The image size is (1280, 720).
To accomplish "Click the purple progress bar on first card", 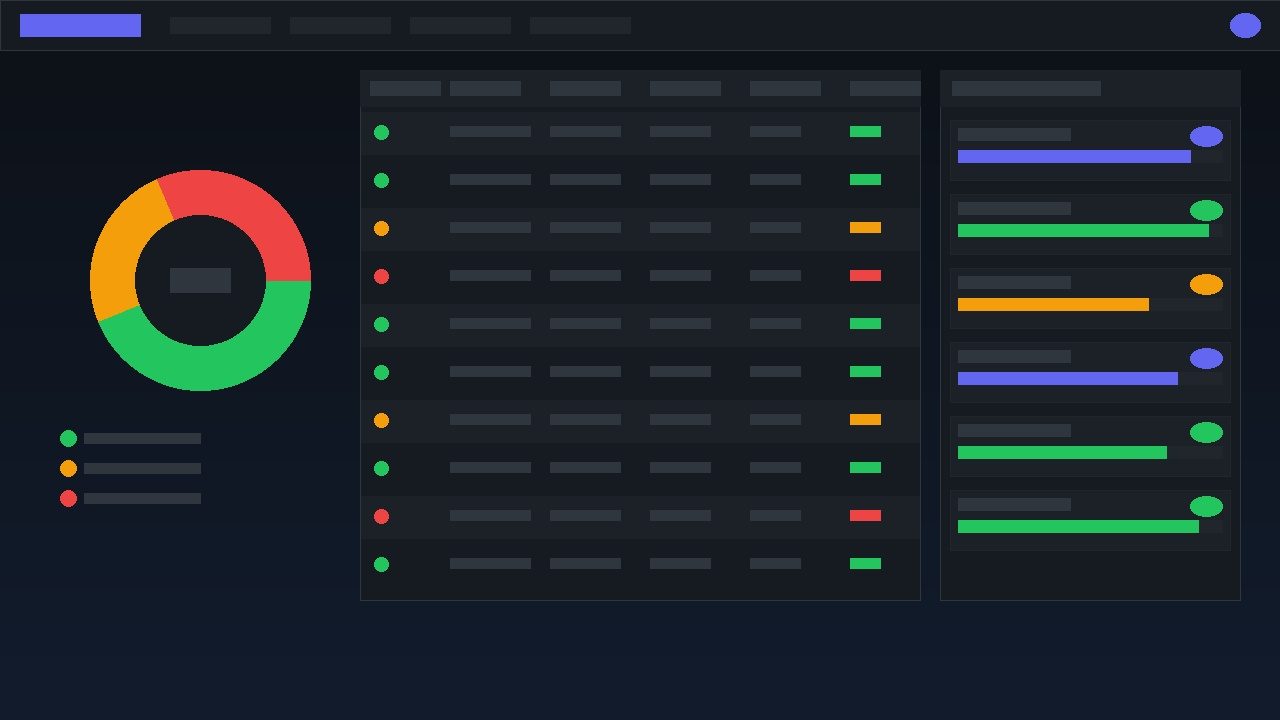I will [x=1074, y=157].
